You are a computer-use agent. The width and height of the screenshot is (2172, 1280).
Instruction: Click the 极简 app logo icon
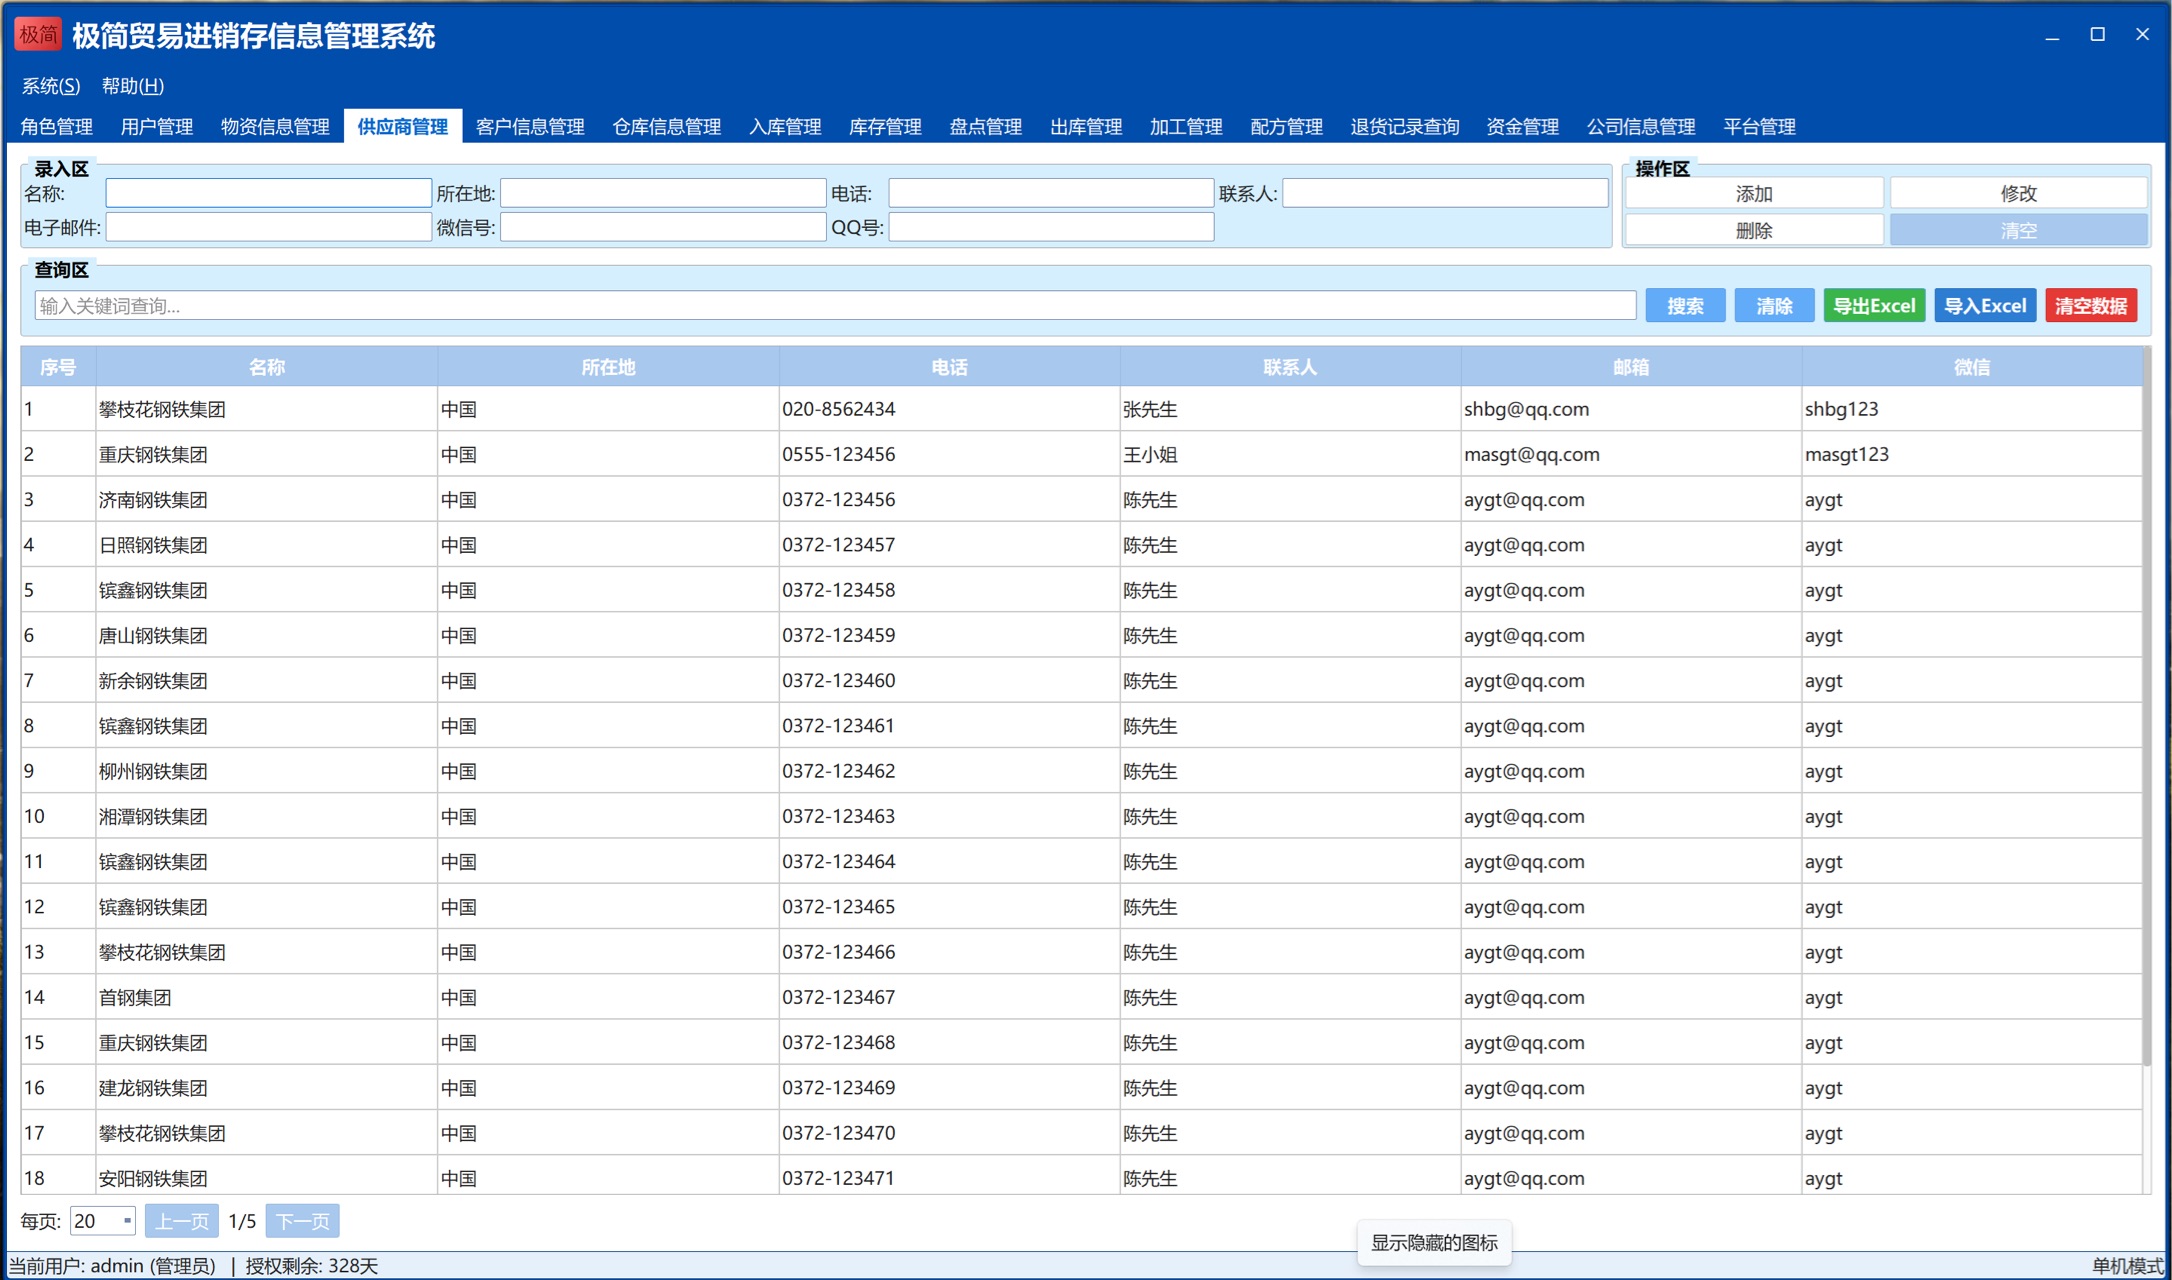(38, 35)
